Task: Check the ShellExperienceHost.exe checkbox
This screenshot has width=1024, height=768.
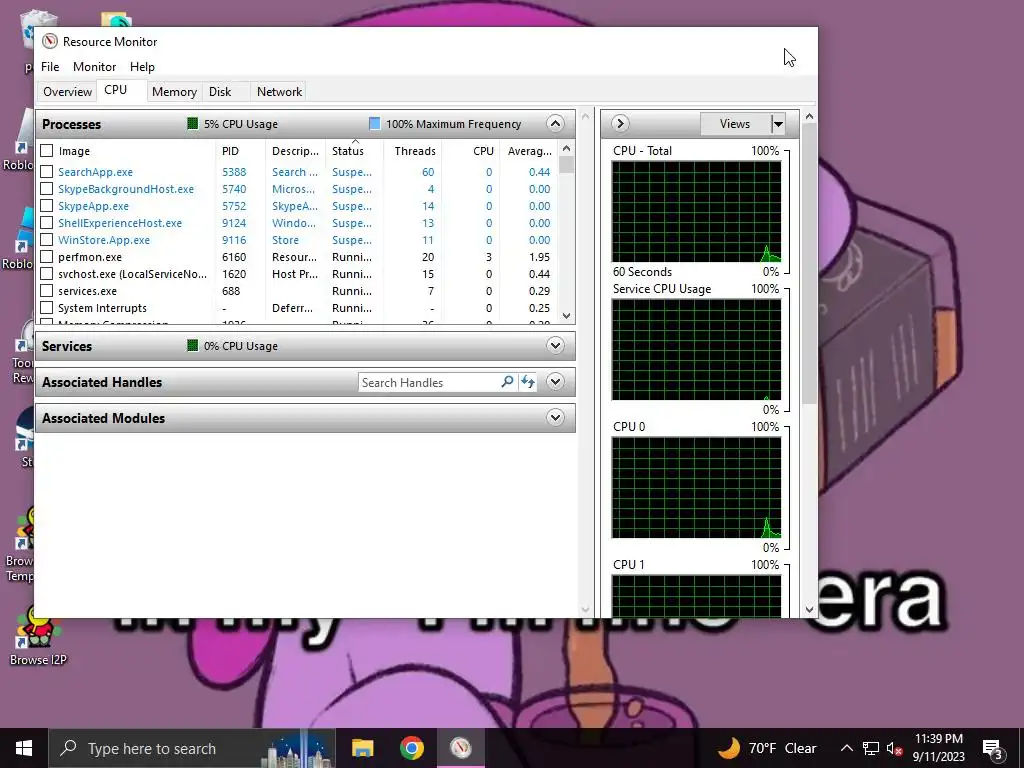Action: (47, 223)
